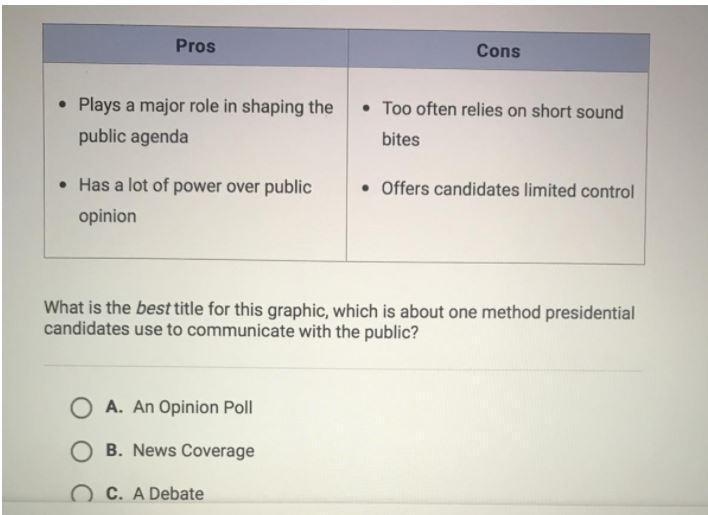The height and width of the screenshot is (515, 708).
Task: Click the 'A Debate' answer label
Action: point(168,493)
